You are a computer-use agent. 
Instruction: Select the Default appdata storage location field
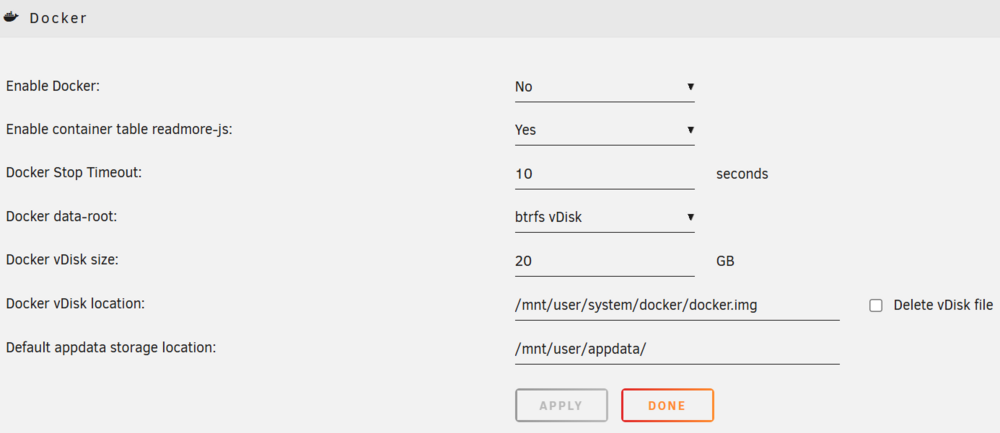[677, 349]
